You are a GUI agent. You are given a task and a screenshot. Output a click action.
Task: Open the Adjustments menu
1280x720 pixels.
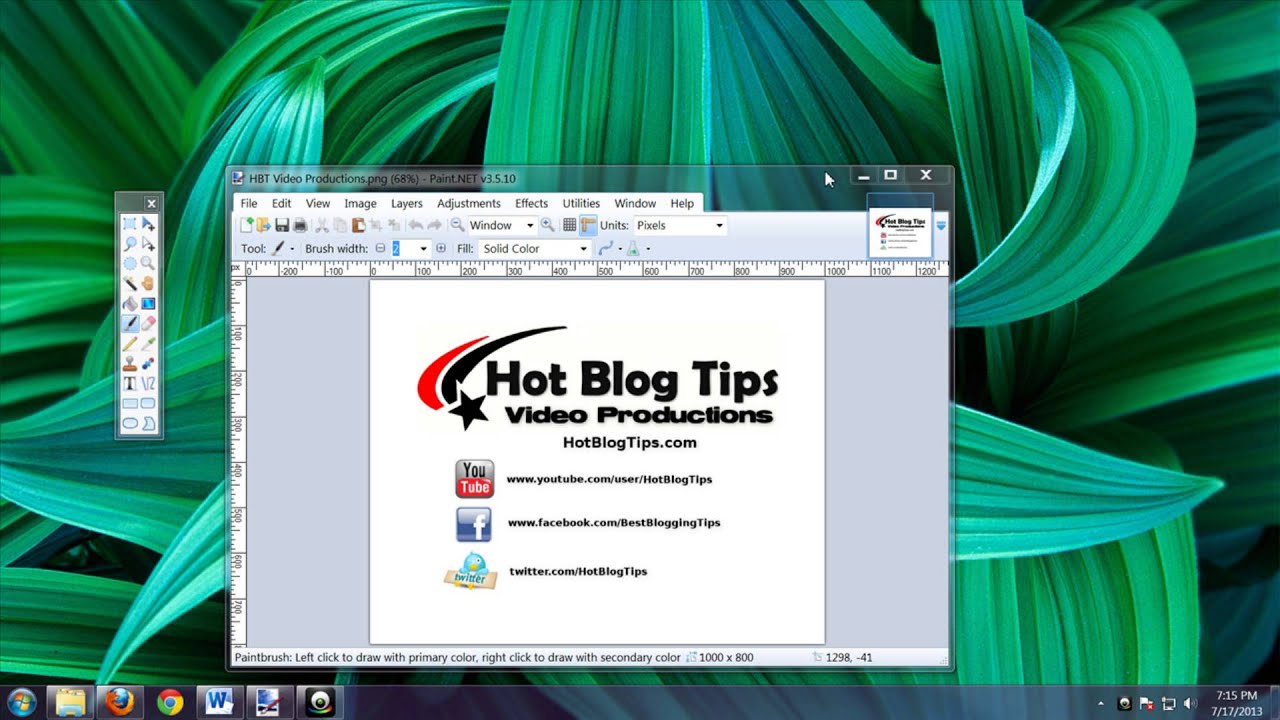point(468,203)
